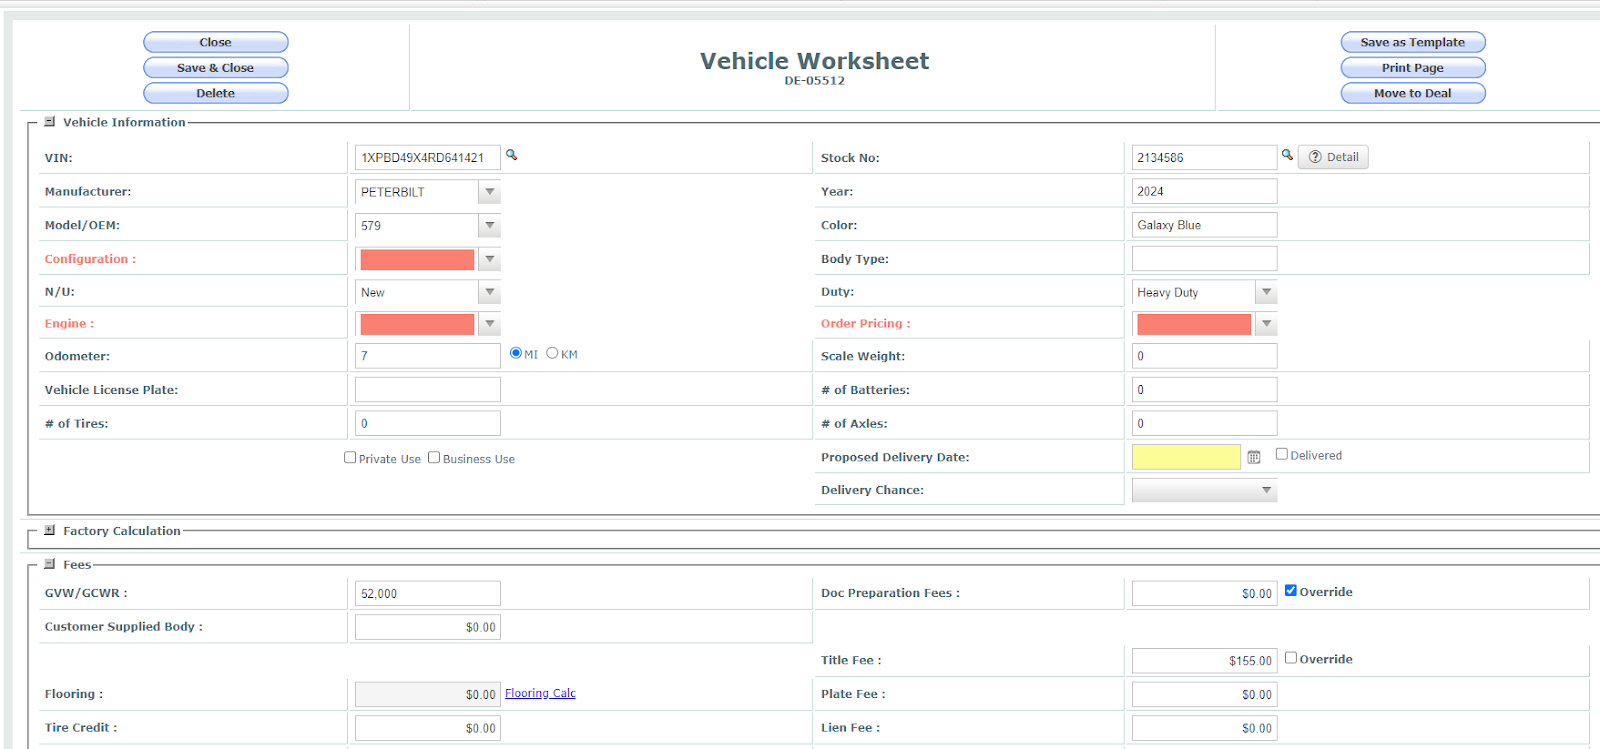Click the Title Fee amount field
The height and width of the screenshot is (749, 1600).
(x=1204, y=661)
